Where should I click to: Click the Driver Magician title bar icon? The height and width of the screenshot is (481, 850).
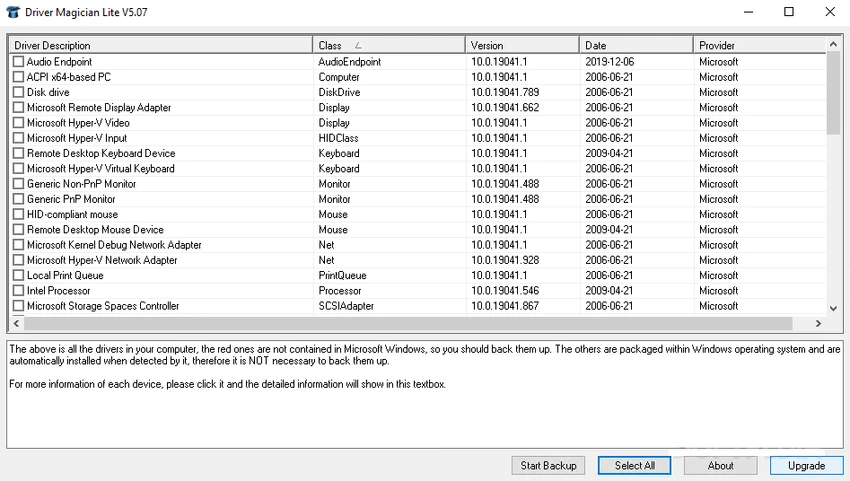13,12
